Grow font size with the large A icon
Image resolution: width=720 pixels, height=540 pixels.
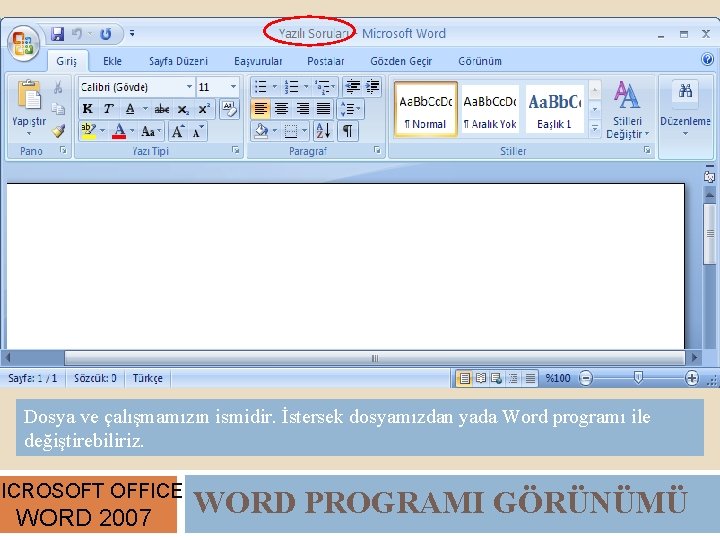pos(178,132)
